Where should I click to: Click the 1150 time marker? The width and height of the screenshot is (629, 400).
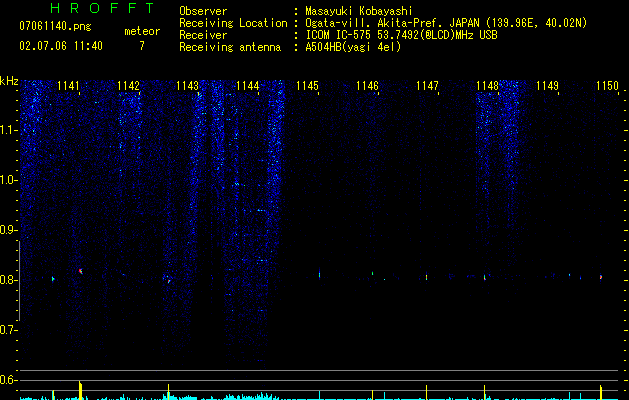(607, 86)
